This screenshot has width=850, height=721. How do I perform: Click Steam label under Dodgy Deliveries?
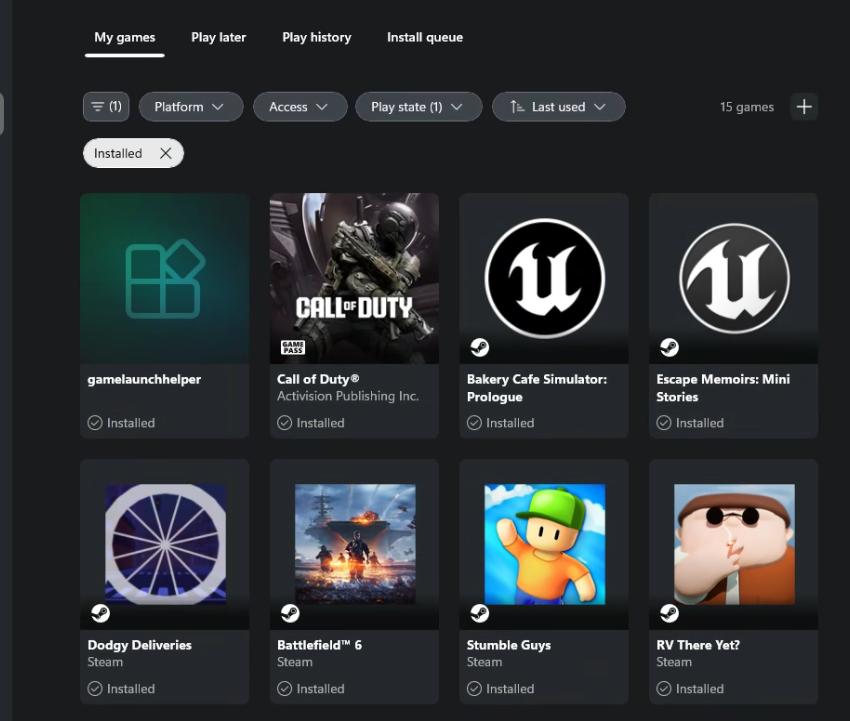coord(105,662)
